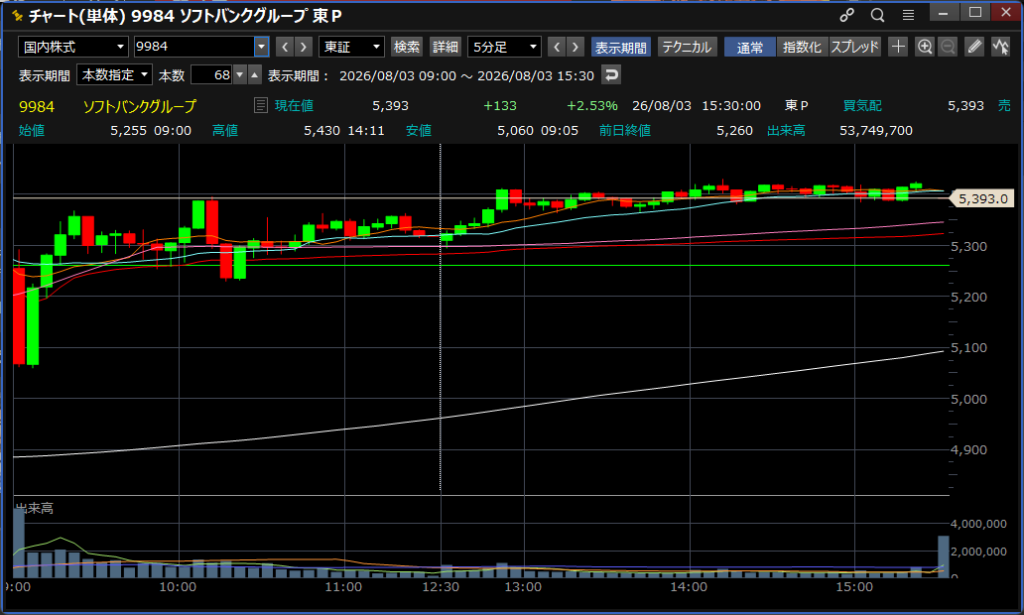The image size is (1024, 615).
Task: Toggle the 表示期間 display period button
Action: (620, 47)
